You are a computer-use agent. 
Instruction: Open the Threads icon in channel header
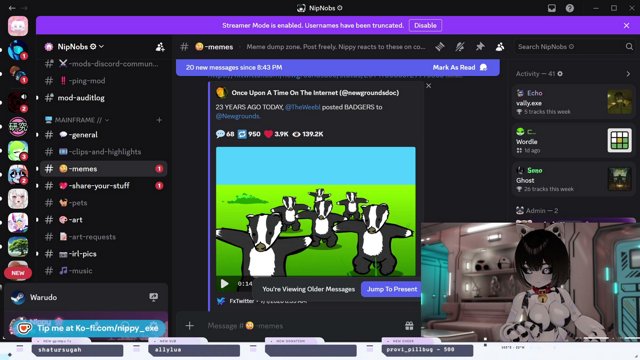(x=440, y=47)
